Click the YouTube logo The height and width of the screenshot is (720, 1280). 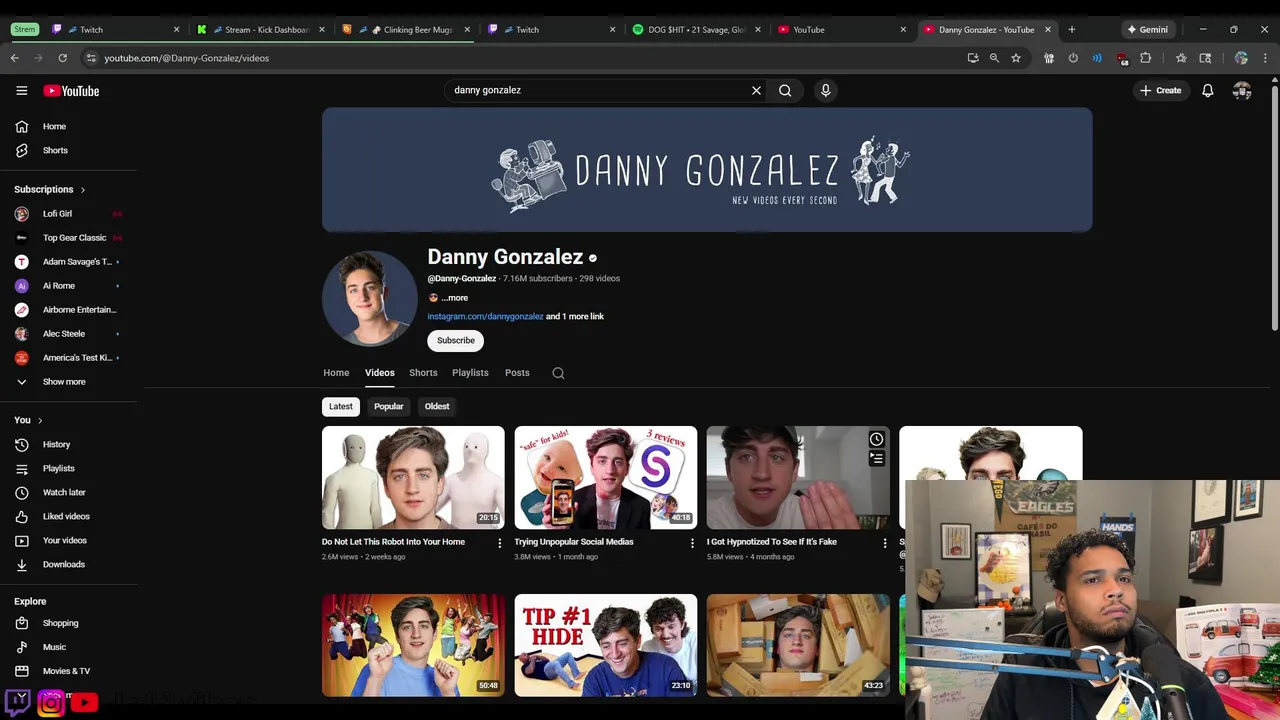tap(71, 90)
